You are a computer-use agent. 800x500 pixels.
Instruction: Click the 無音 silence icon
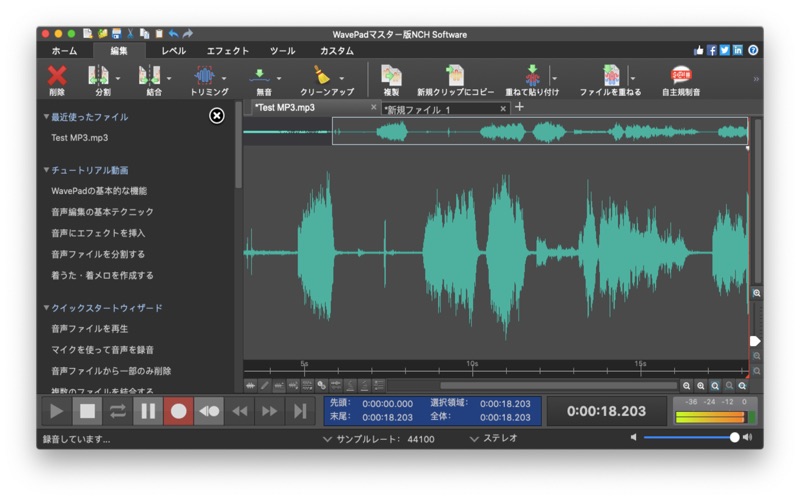260,76
